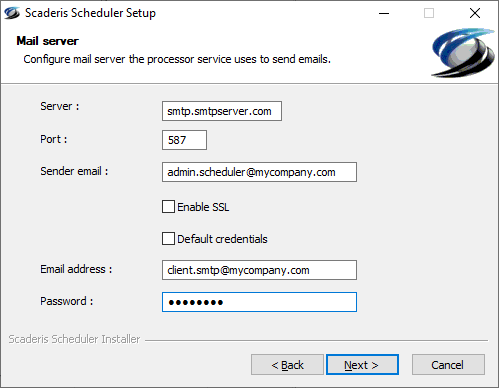Viewport: 499px width, 388px height.
Task: Go back with the Back button
Action: pyautogui.click(x=287, y=365)
